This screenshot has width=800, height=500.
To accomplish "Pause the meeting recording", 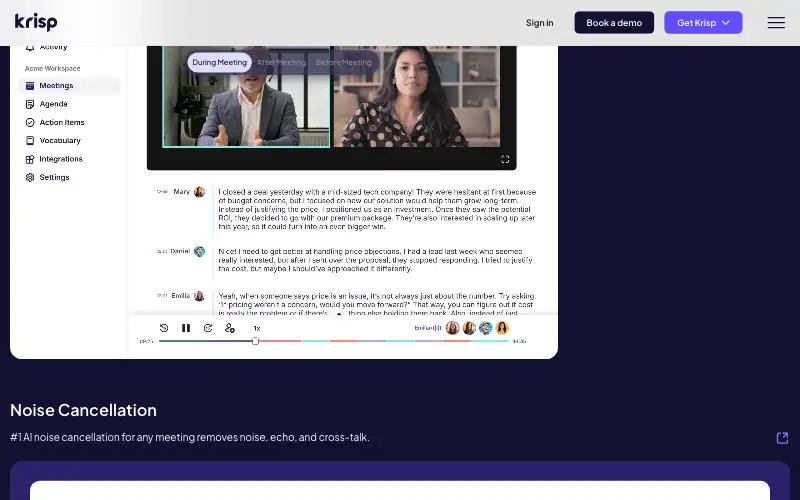I will tap(186, 328).
